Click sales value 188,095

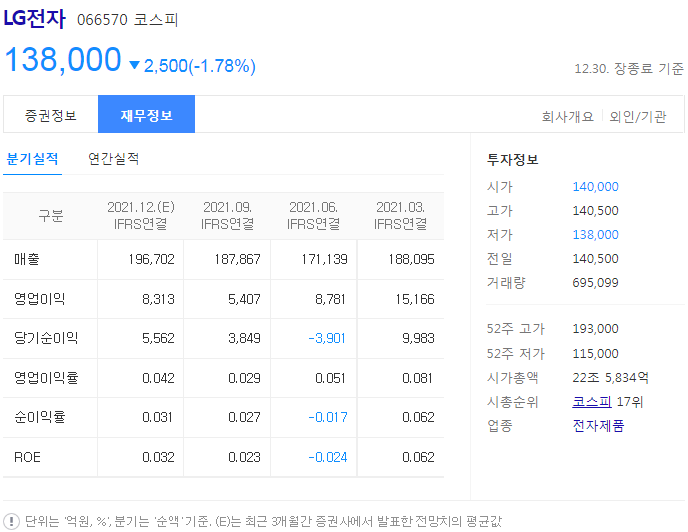(x=411, y=259)
